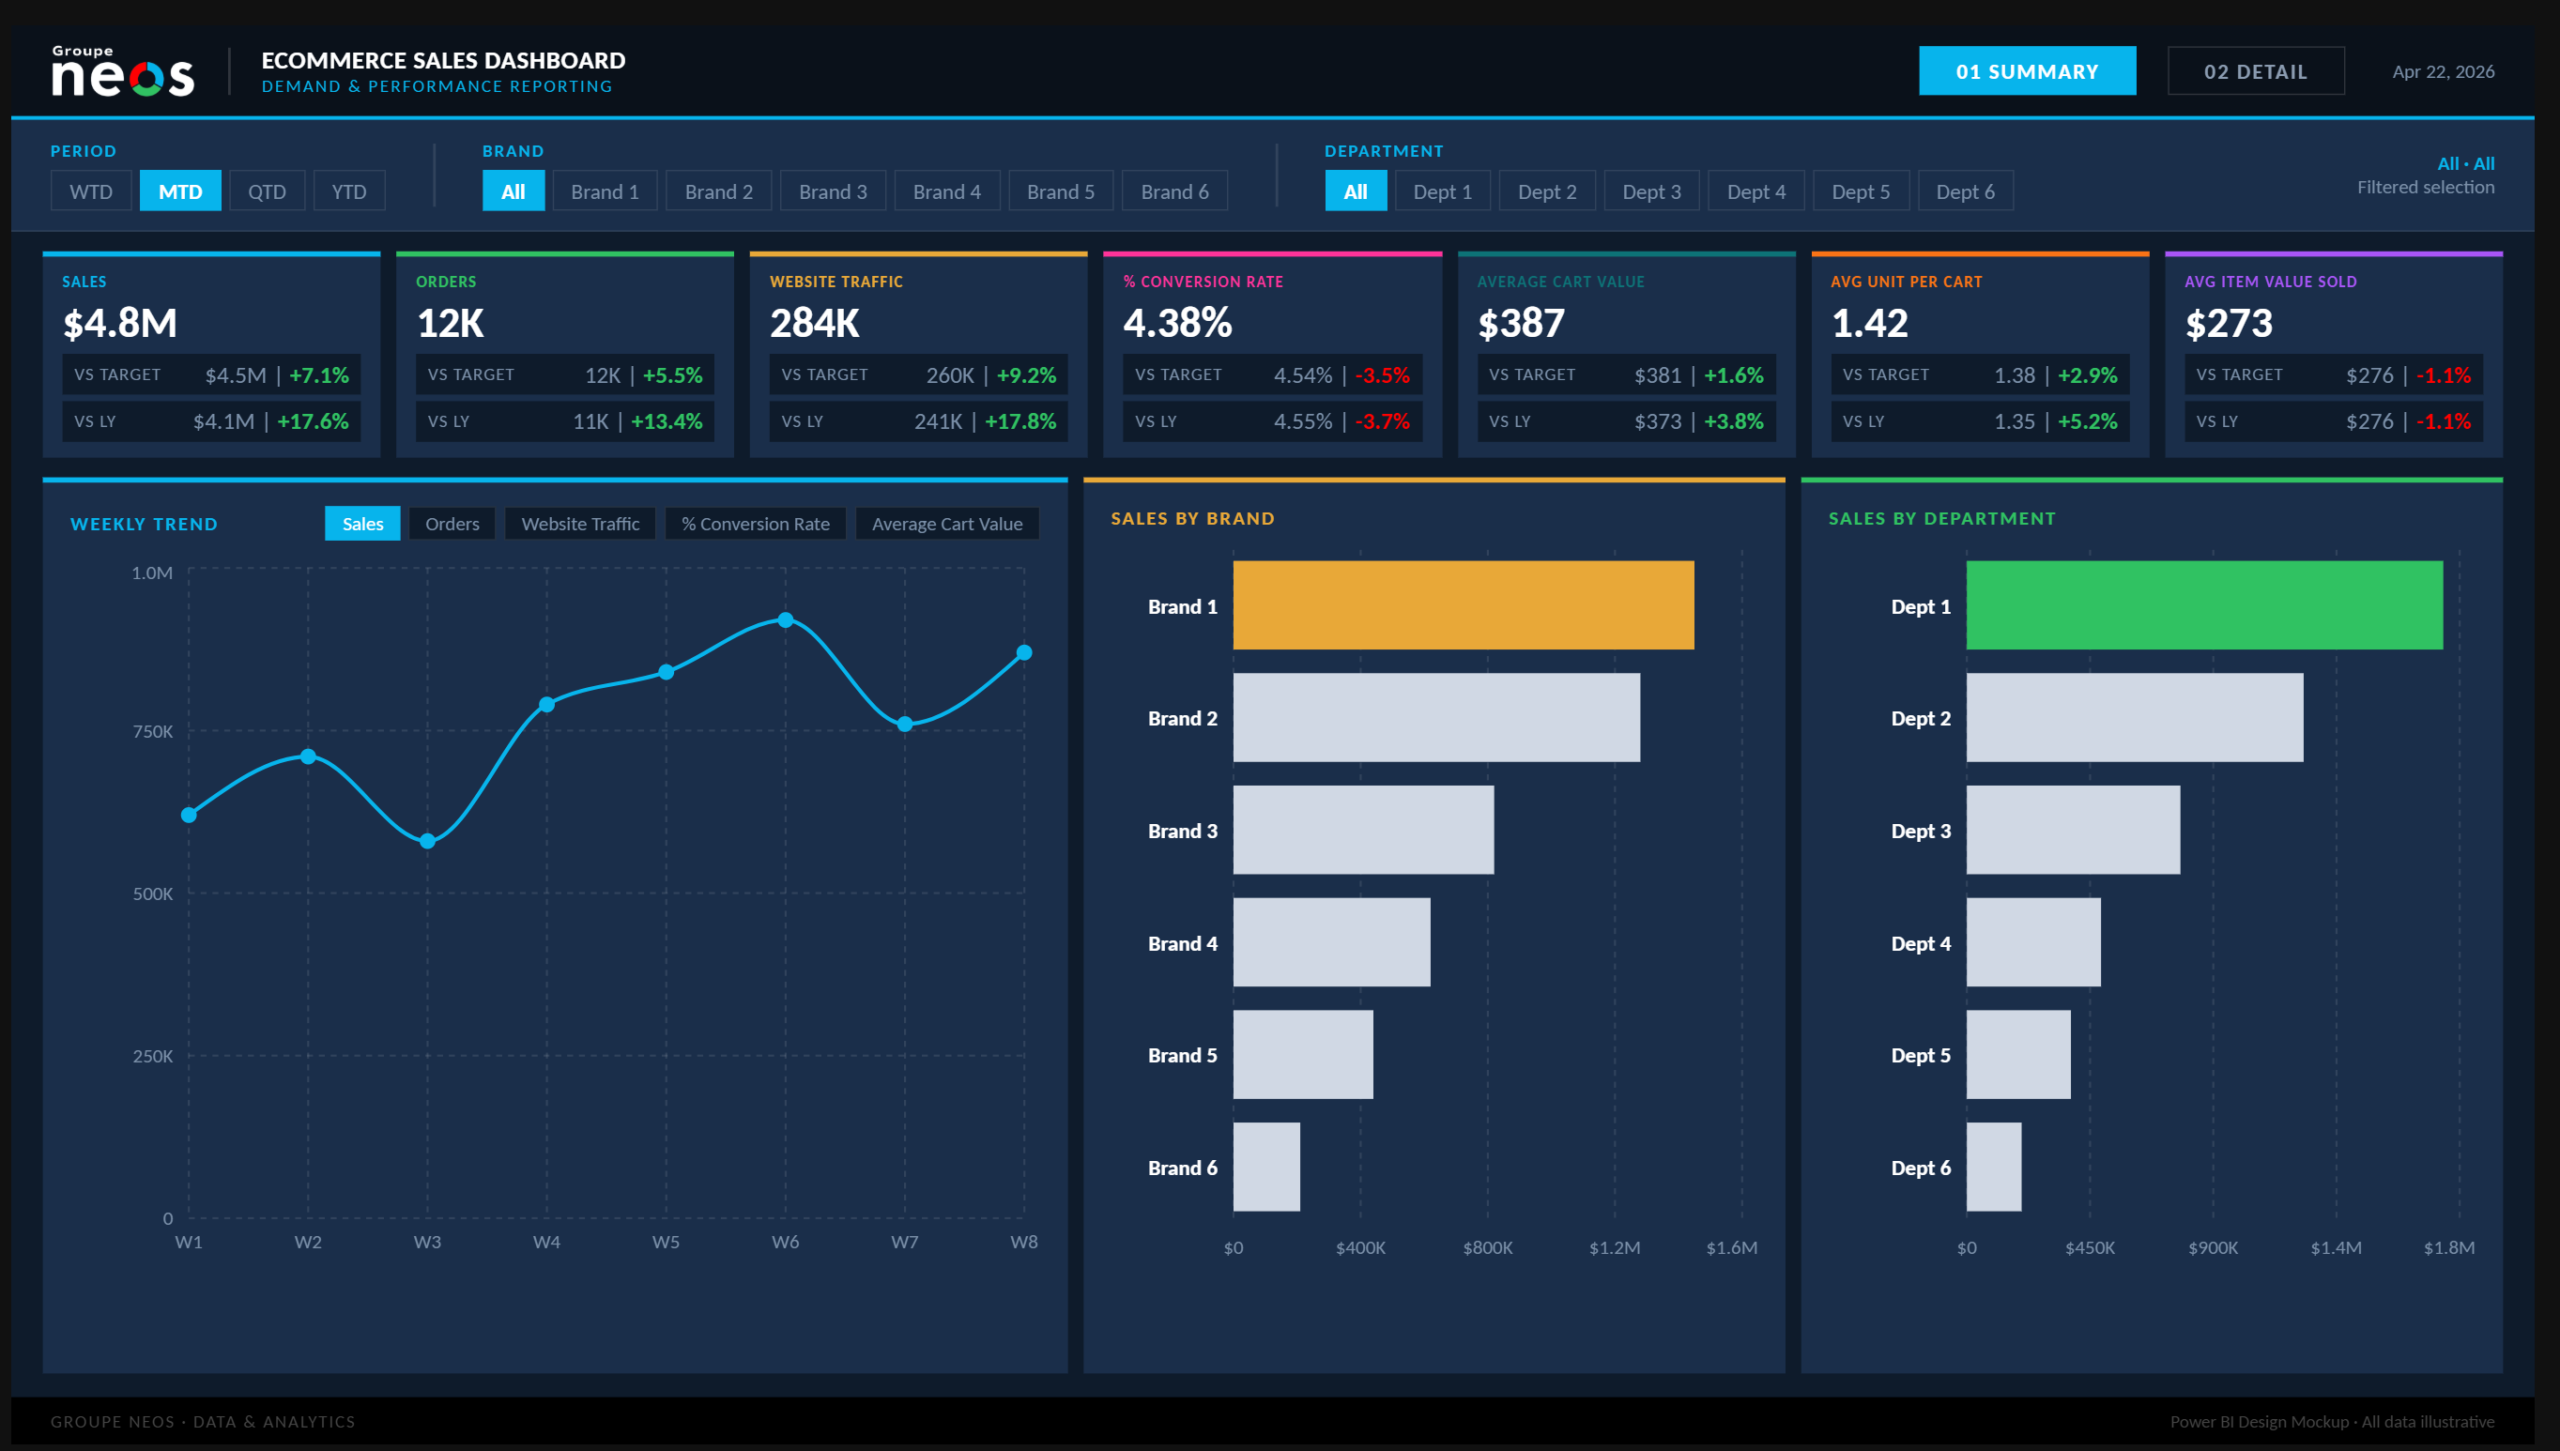Select the QTD period filter

[x=267, y=191]
